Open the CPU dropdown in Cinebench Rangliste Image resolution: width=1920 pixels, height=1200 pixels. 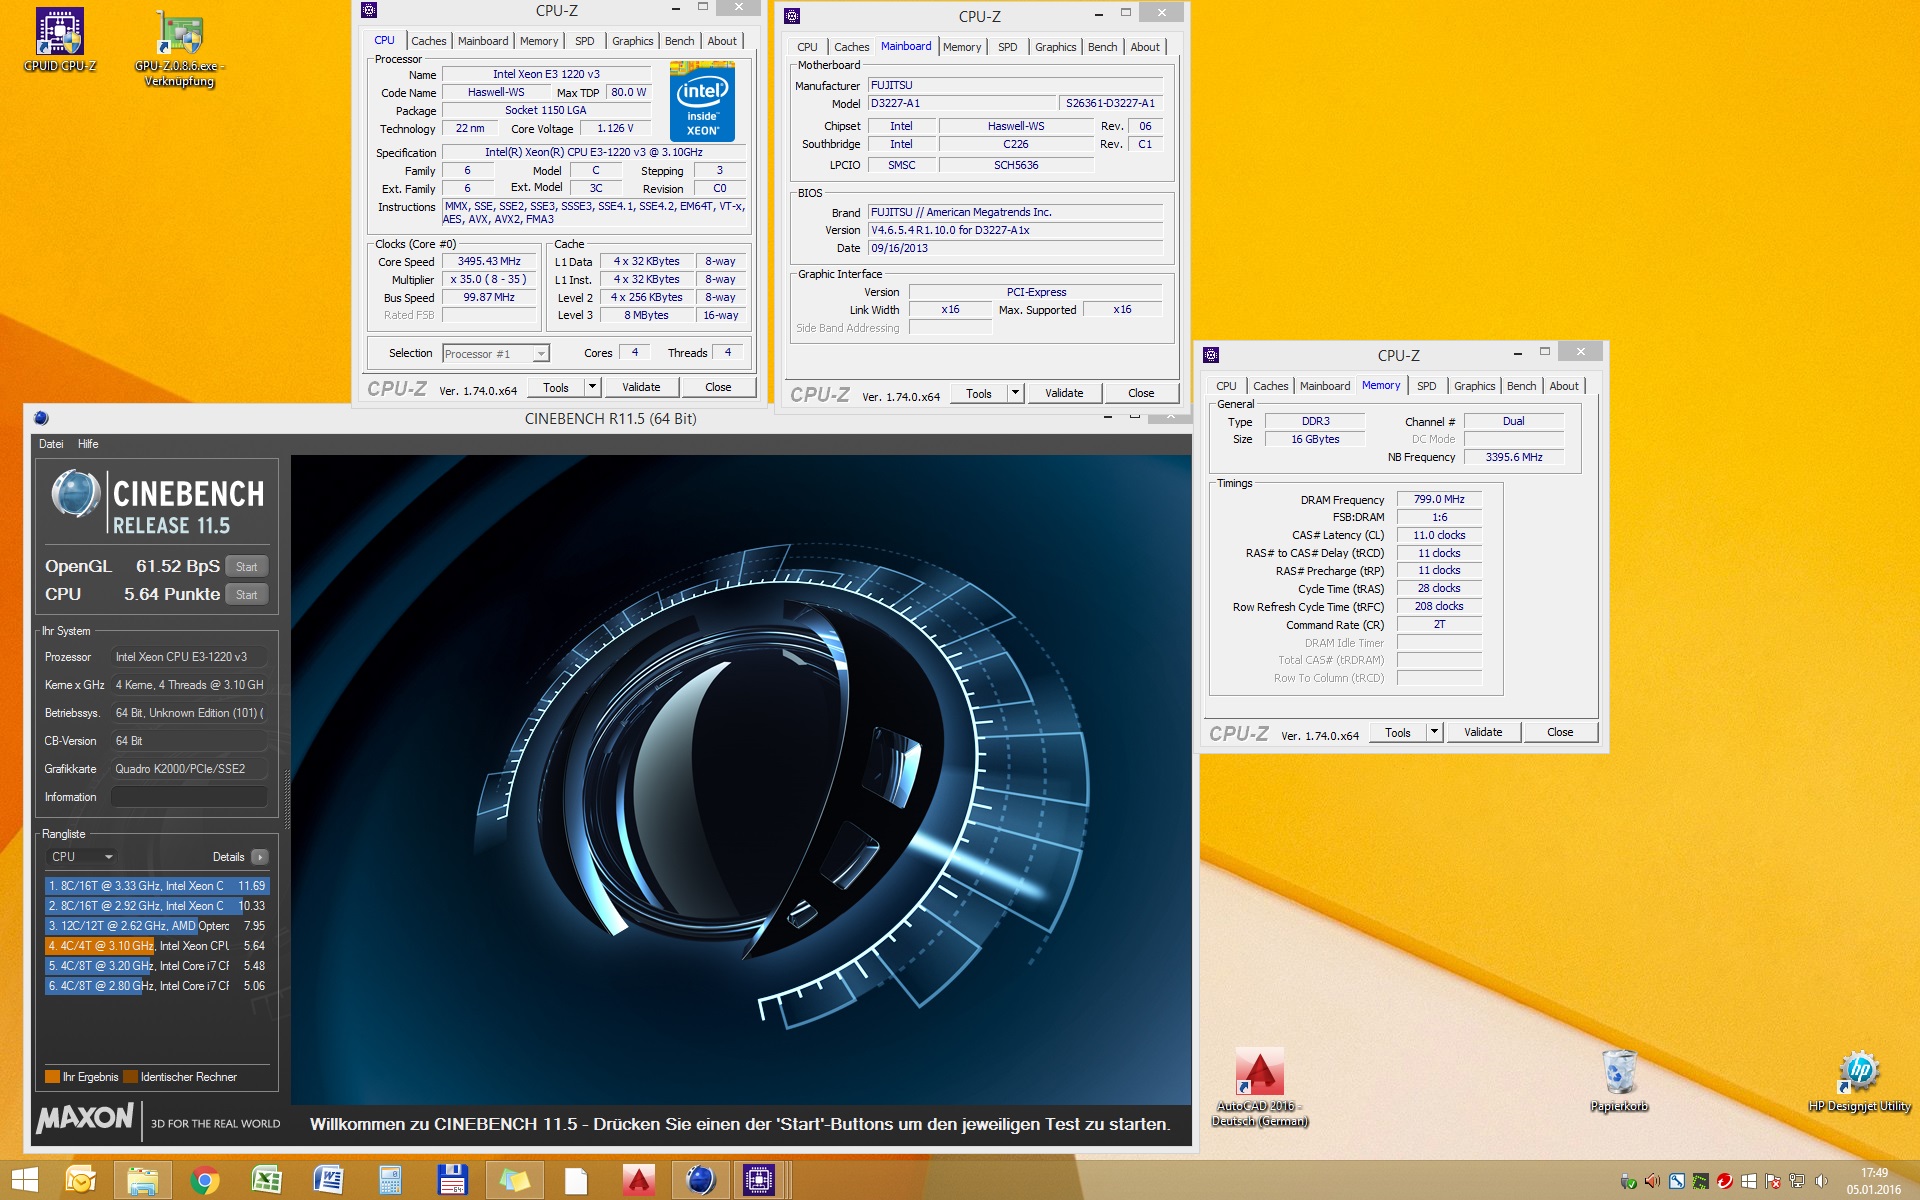point(82,857)
